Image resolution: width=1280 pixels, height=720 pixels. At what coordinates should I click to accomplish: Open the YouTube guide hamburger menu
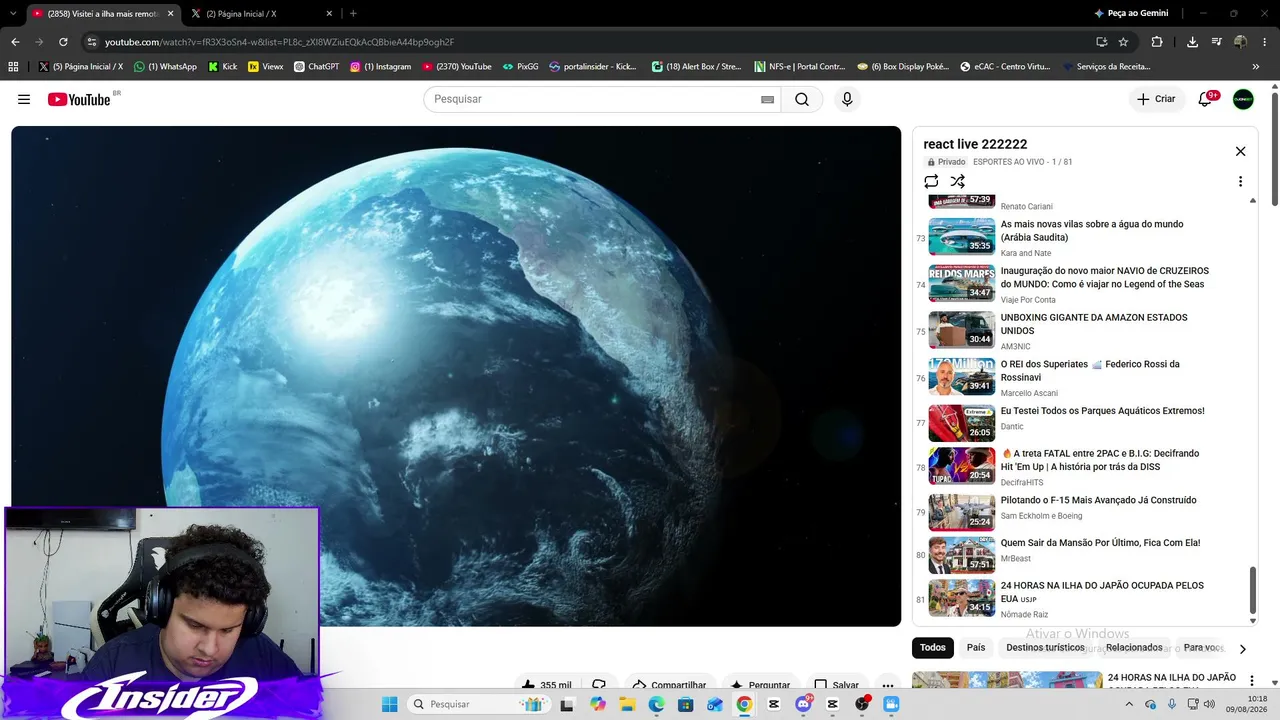coord(24,99)
